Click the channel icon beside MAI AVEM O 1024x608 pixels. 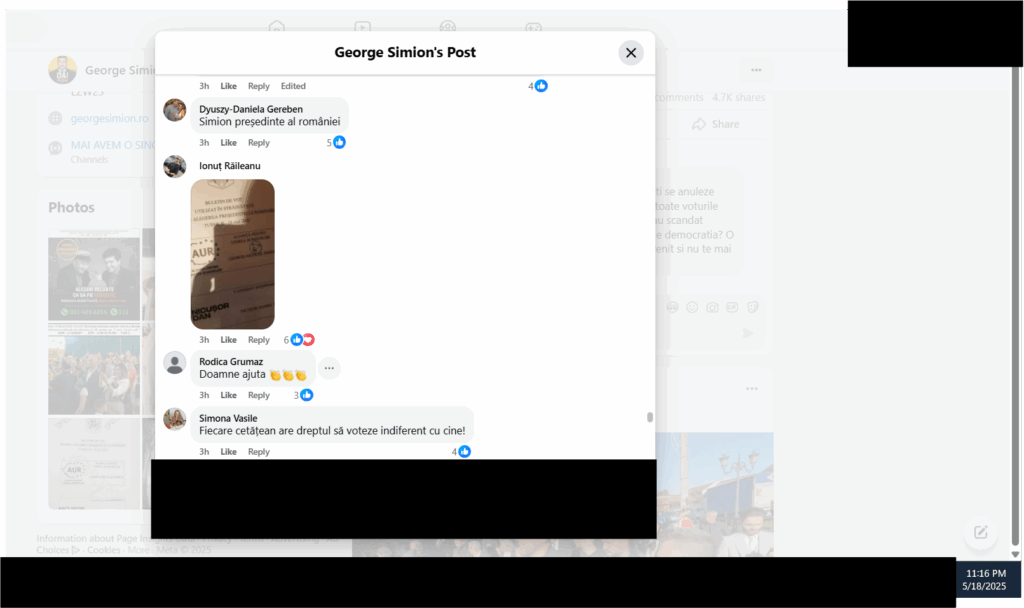tap(56, 148)
